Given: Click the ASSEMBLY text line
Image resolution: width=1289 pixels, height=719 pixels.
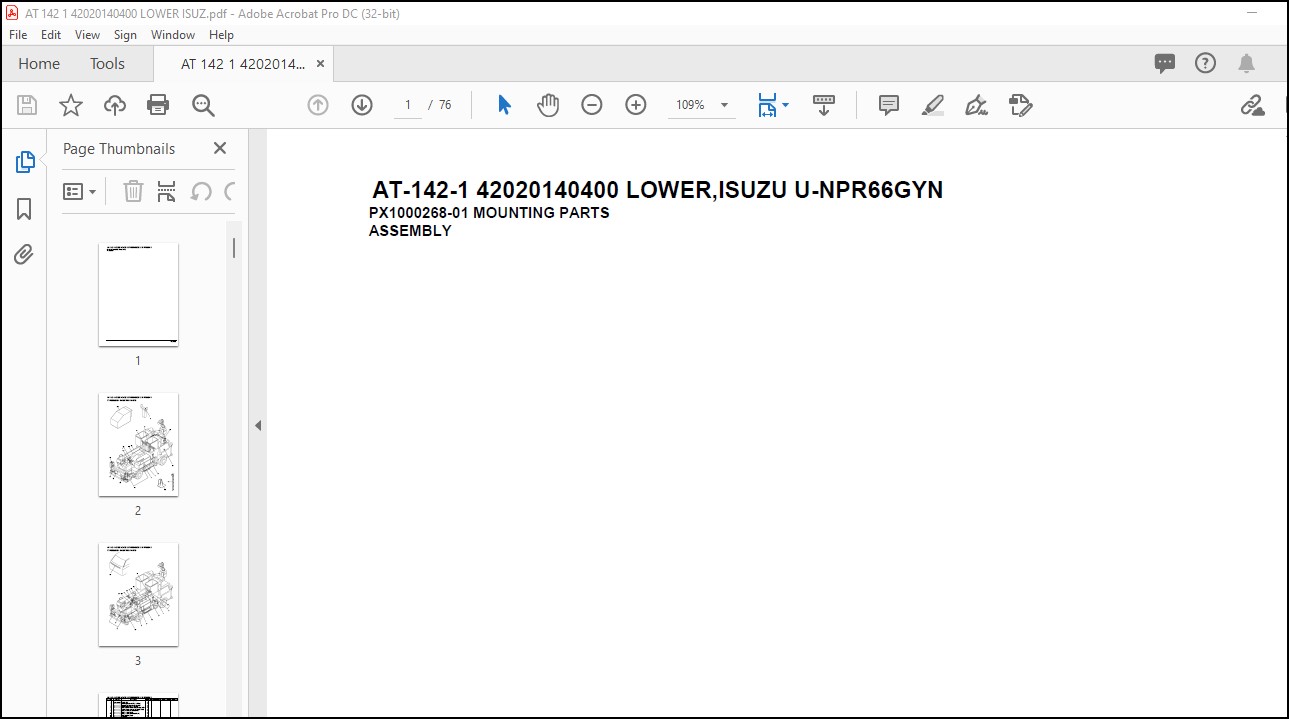Looking at the screenshot, I should tap(410, 231).
